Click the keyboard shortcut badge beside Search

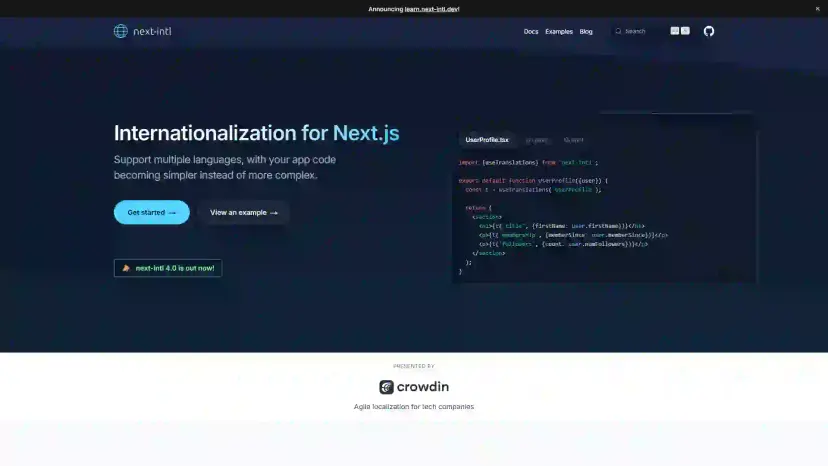680,31
